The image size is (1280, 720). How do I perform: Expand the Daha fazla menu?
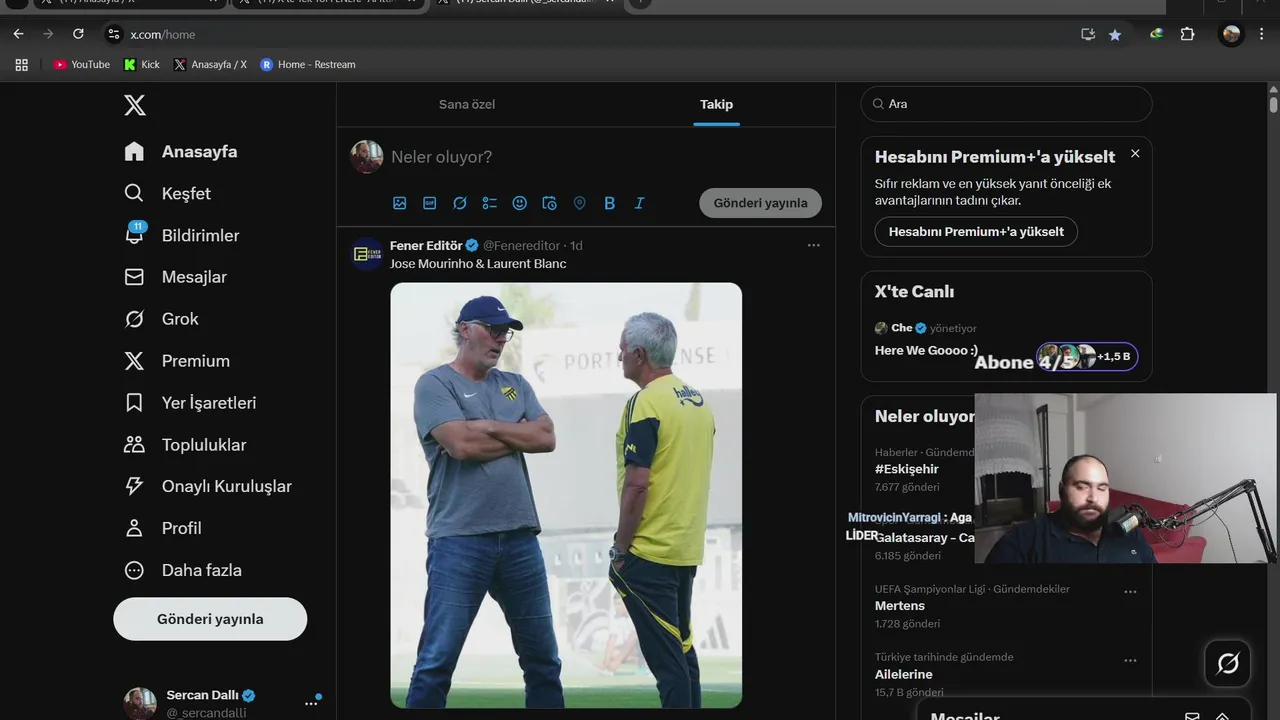click(182, 570)
